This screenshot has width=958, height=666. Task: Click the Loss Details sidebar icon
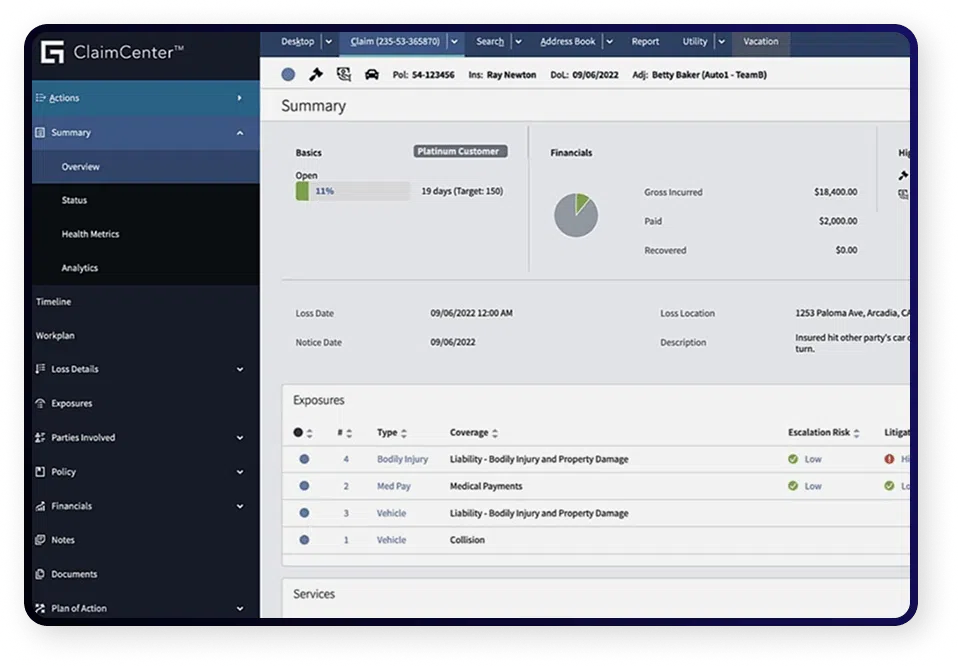pyautogui.click(x=40, y=368)
